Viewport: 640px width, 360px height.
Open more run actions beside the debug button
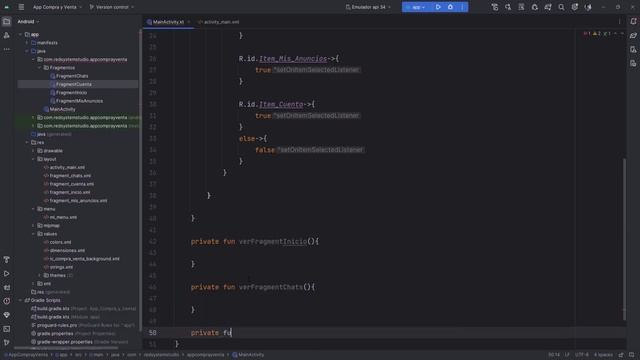click(x=462, y=7)
